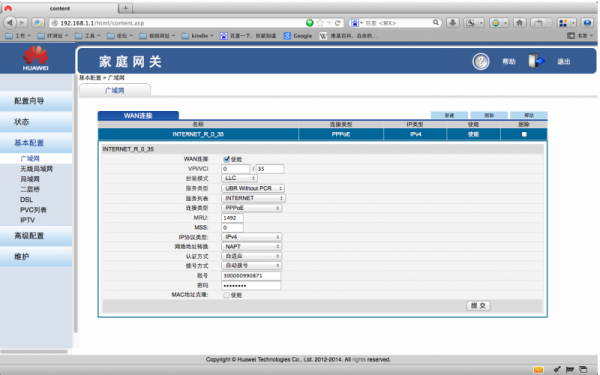Click the Google bookmark icon
The image size is (600, 375).
287,36
